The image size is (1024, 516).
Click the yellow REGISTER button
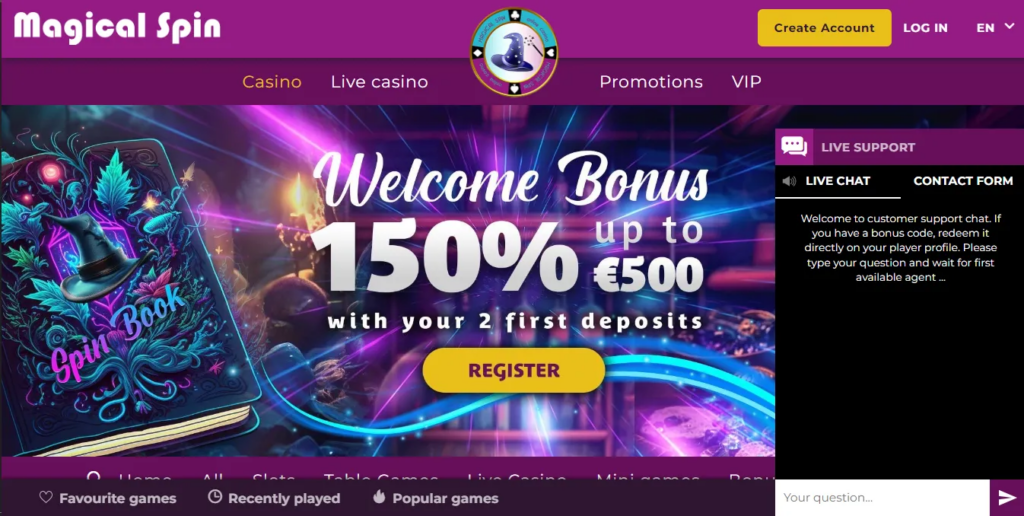point(514,370)
